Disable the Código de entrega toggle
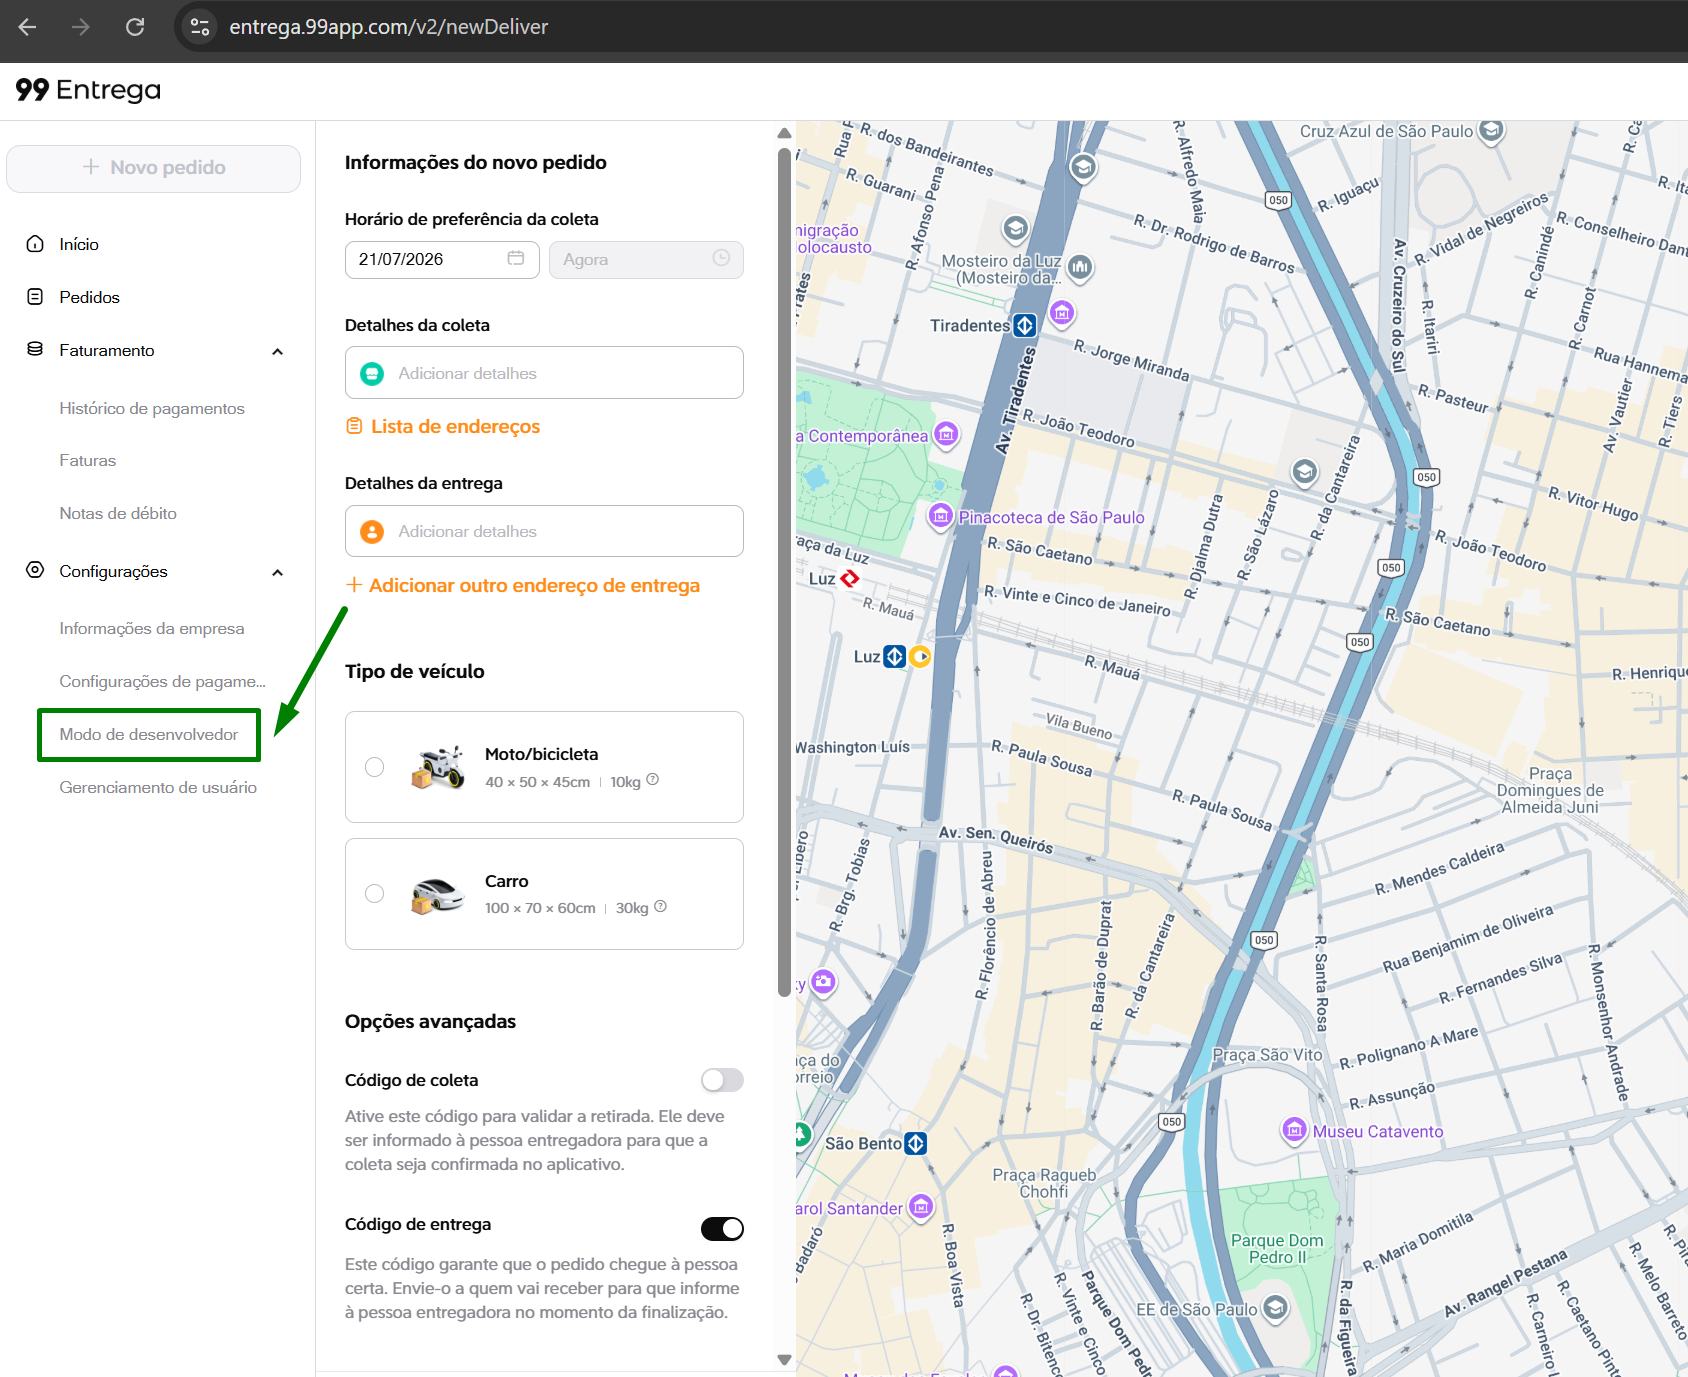The image size is (1688, 1377). 722,1229
